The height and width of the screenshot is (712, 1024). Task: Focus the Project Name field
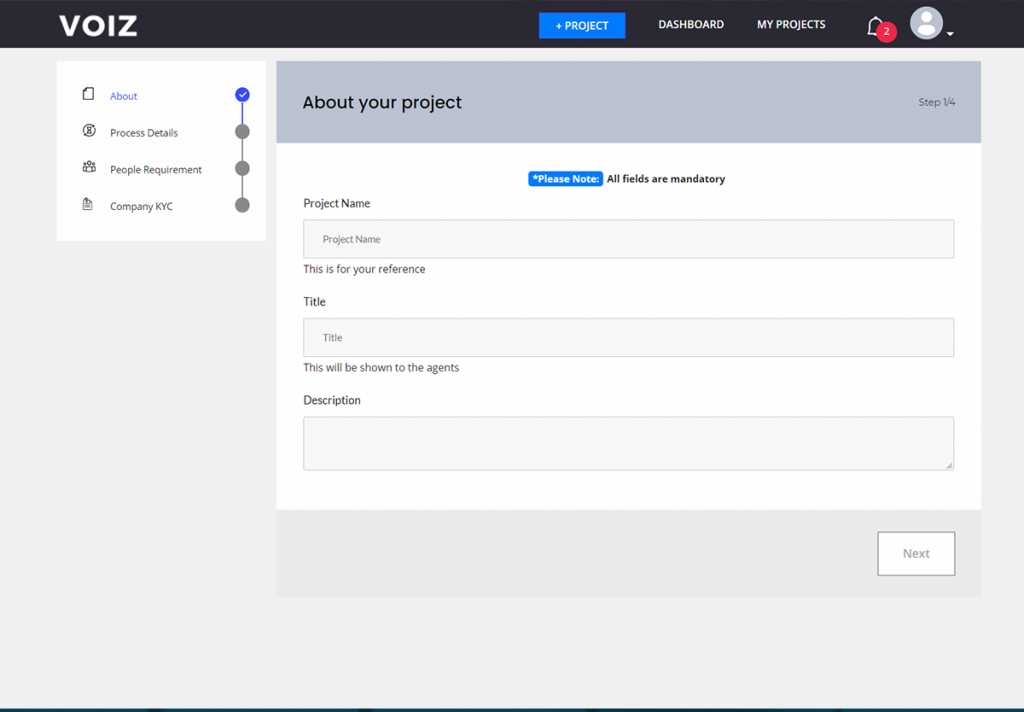[628, 239]
